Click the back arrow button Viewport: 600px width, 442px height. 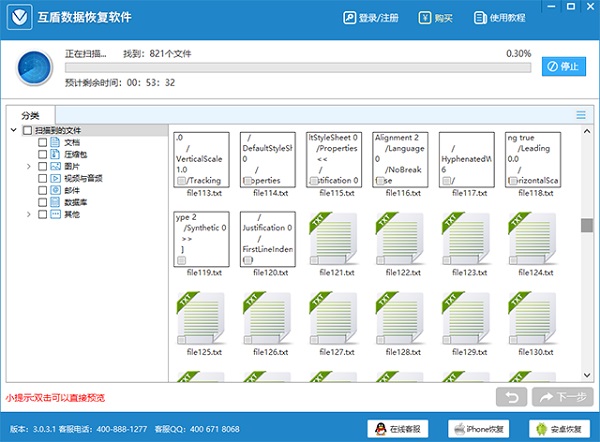click(512, 397)
